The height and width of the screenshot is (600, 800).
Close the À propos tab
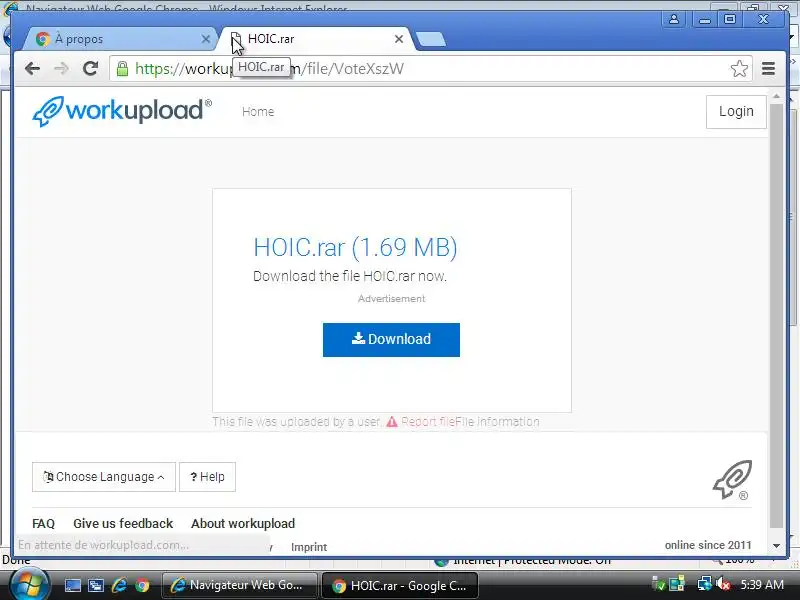tap(206, 39)
